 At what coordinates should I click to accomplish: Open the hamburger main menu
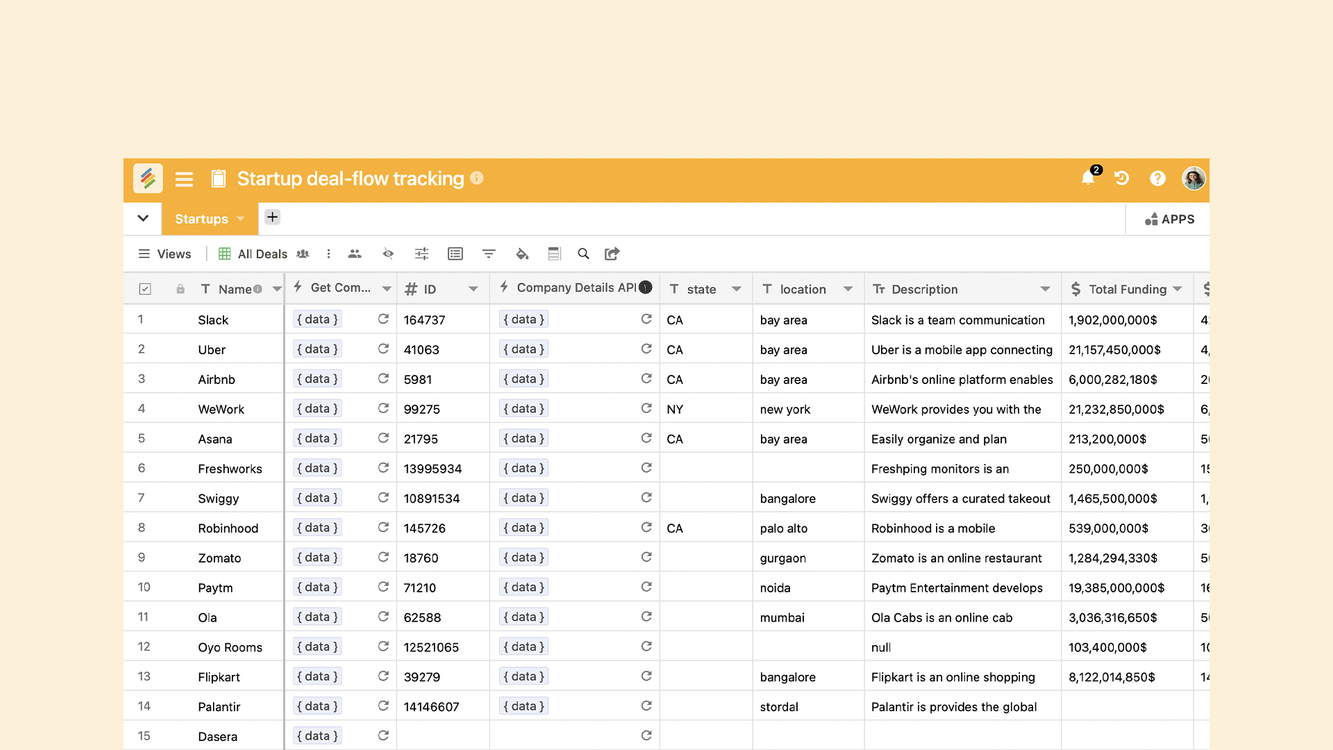[x=184, y=179]
